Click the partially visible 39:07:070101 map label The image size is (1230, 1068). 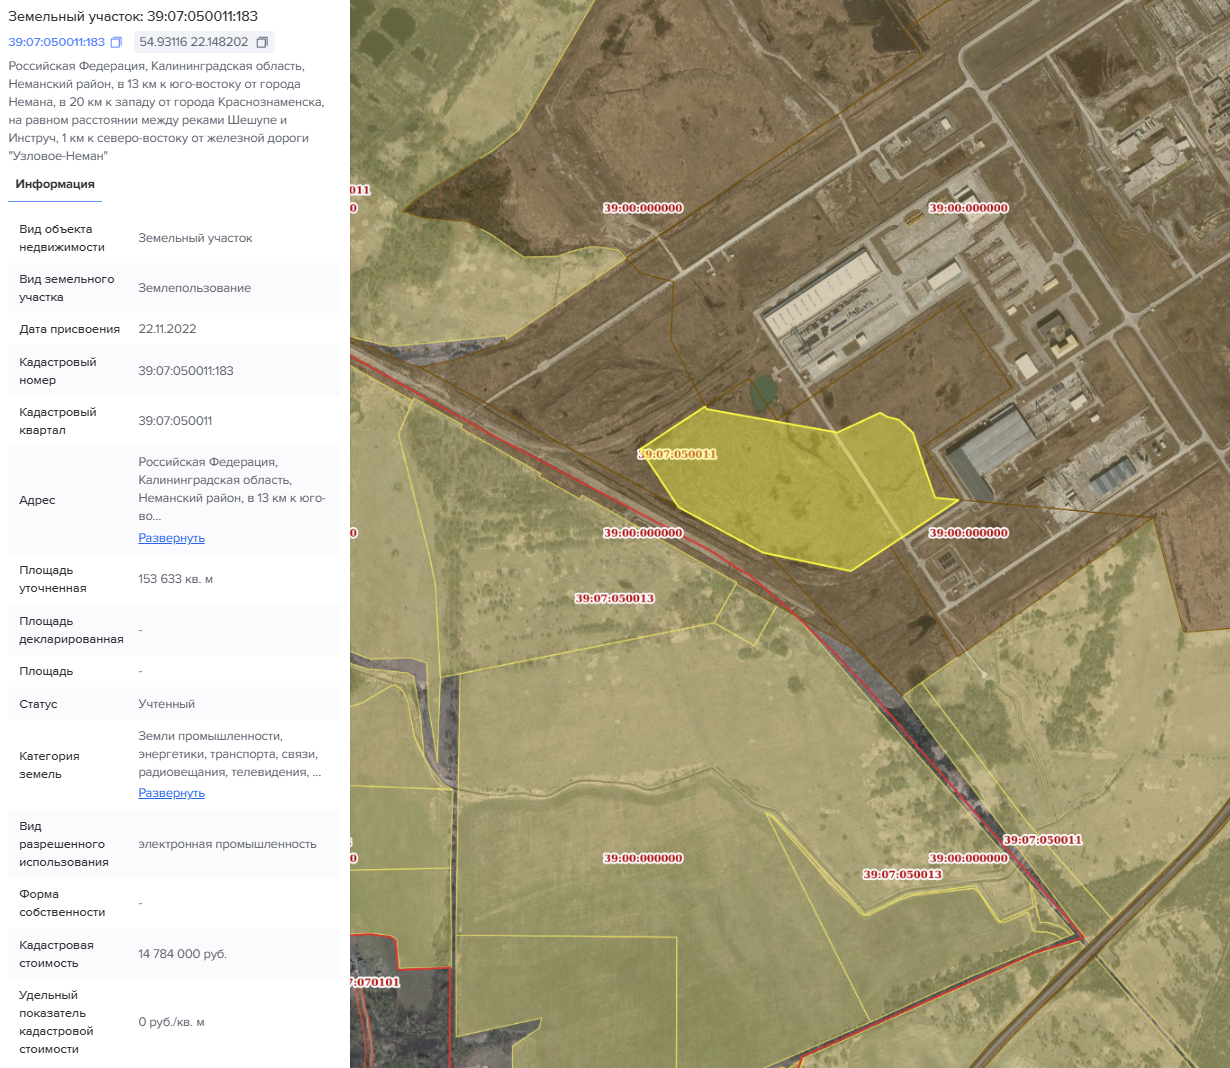(x=375, y=982)
